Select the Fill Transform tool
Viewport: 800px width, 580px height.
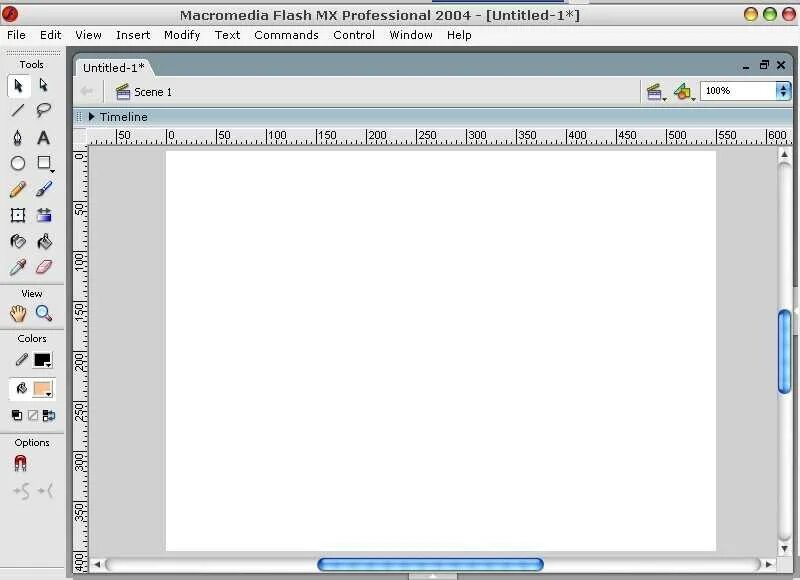pyautogui.click(x=44, y=215)
